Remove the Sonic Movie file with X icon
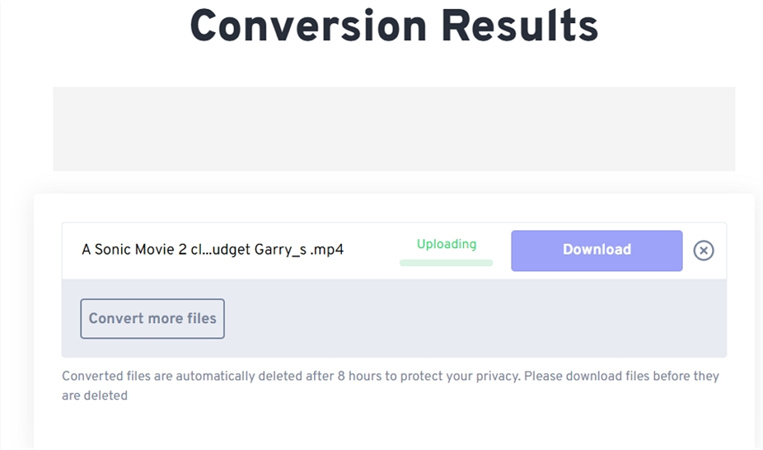 point(703,250)
